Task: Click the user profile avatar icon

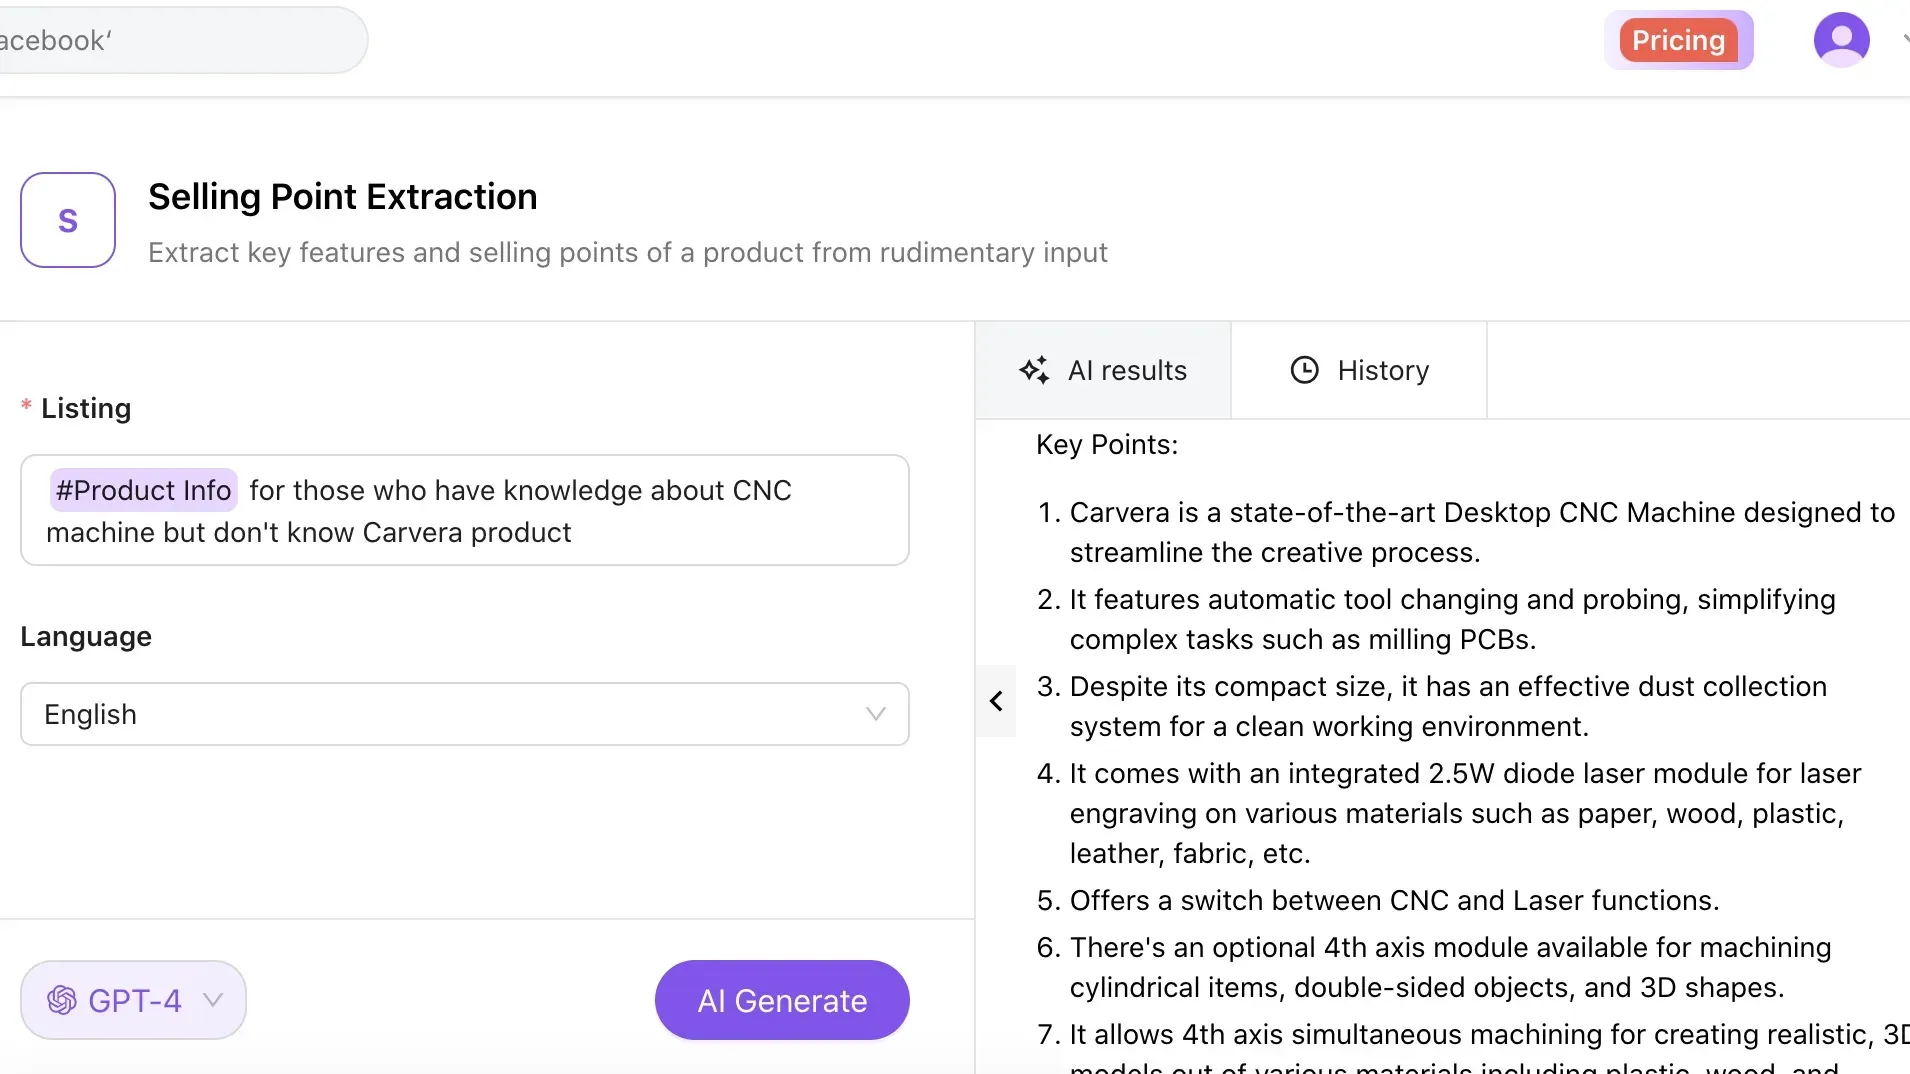Action: tap(1841, 40)
